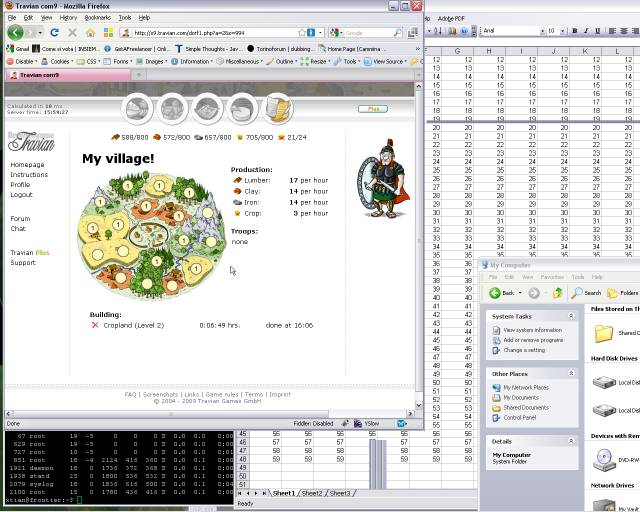640x512 pixels.
Task: Cancel the Cropland Level 2 construction with red X
Action: [95, 325]
